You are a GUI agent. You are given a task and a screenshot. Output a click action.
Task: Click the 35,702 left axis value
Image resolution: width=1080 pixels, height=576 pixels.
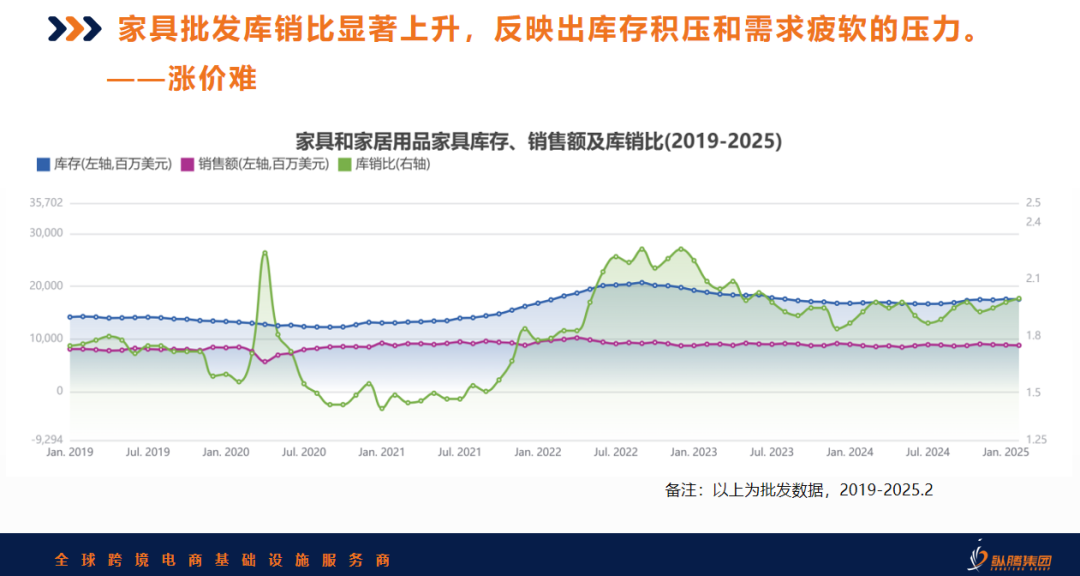click(46, 203)
